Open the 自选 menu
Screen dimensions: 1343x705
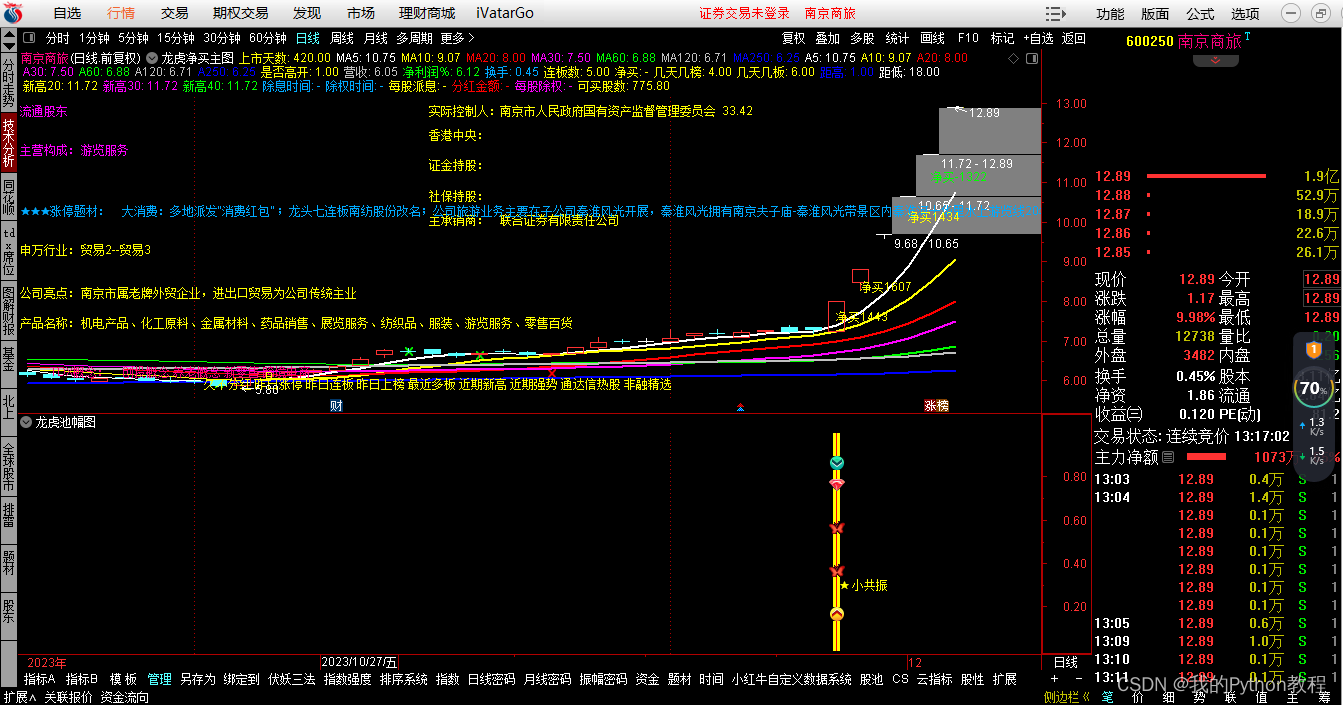(x=67, y=13)
